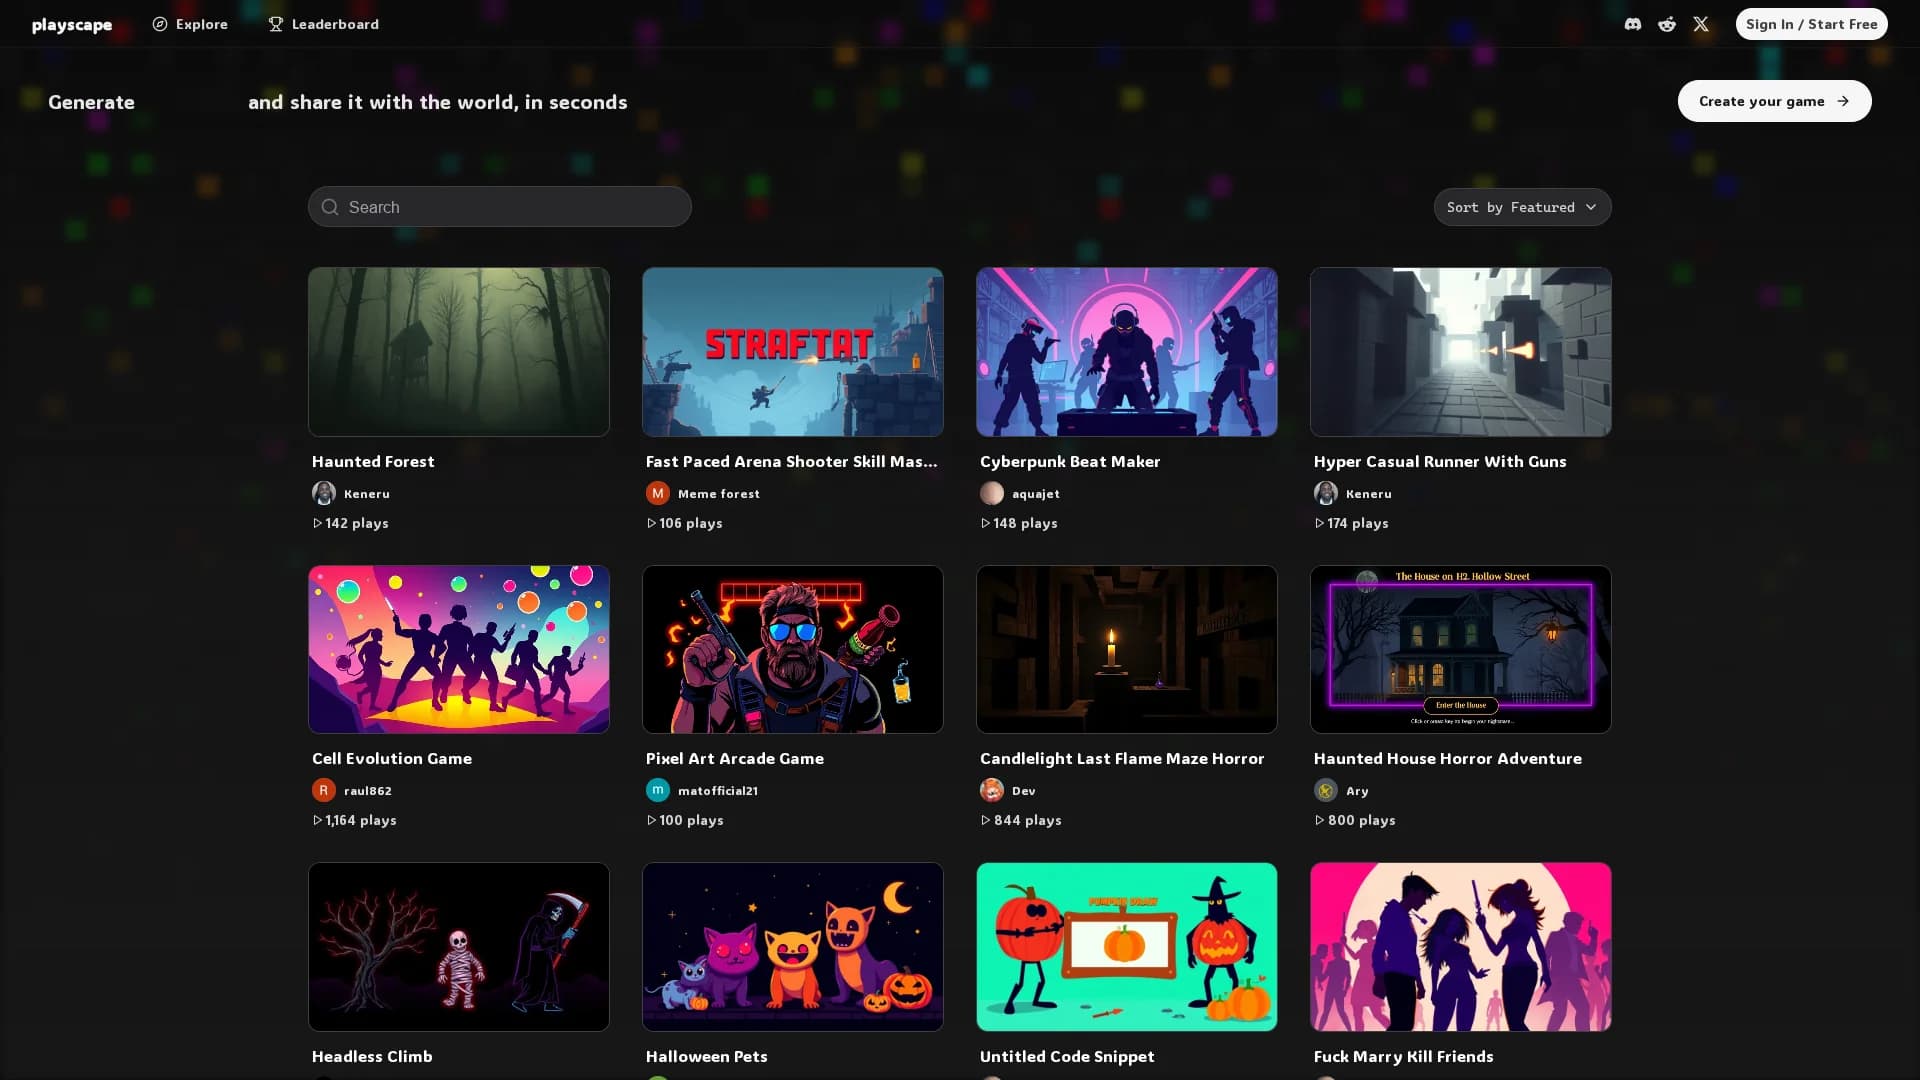
Task: Click the Cyberpunk Beat Maker title
Action: (x=1070, y=461)
